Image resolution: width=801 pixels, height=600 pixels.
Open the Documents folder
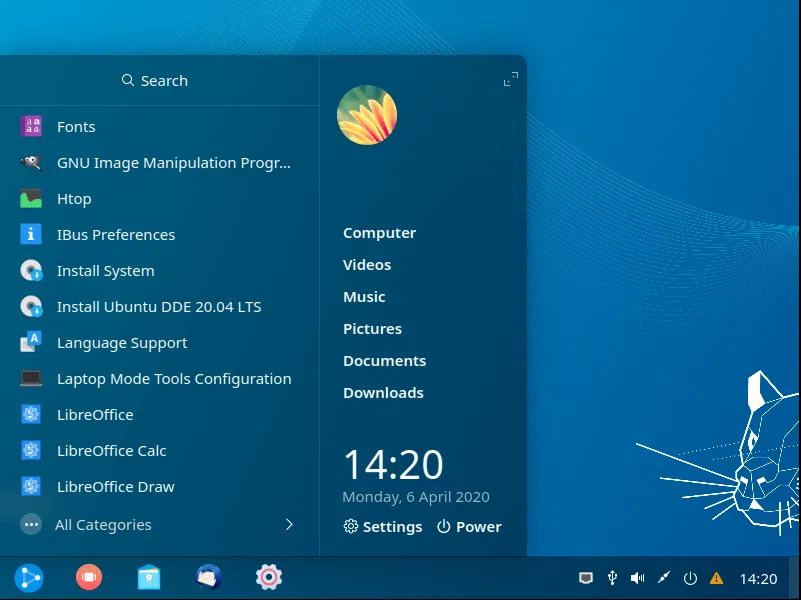pyautogui.click(x=385, y=361)
